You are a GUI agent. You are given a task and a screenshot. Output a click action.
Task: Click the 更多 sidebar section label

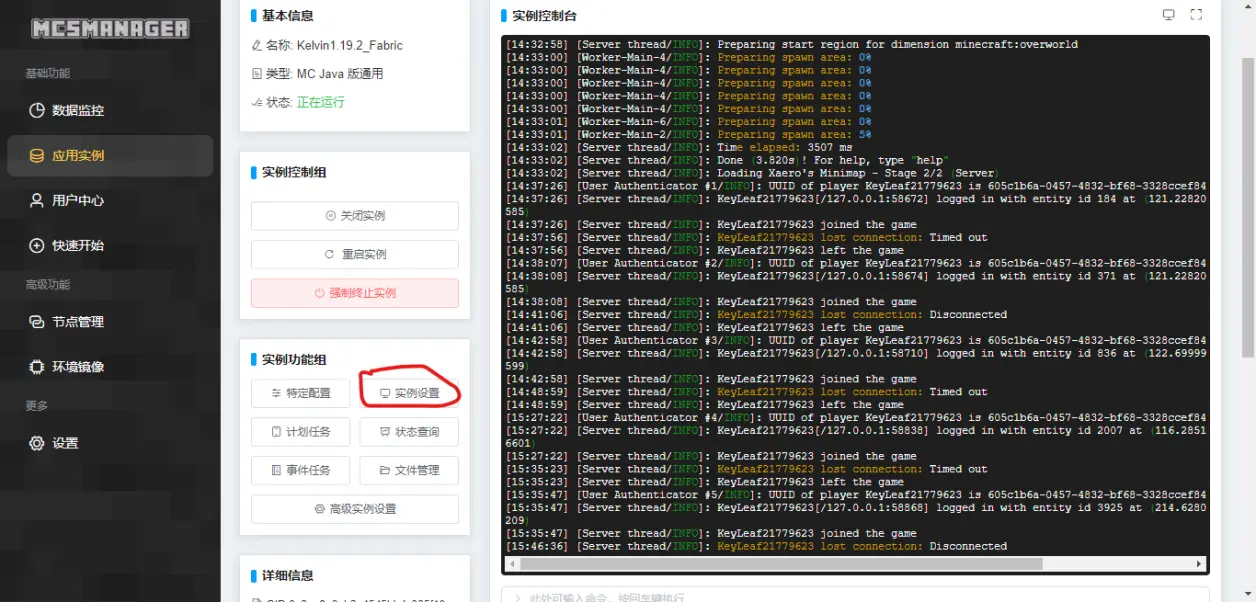36,406
